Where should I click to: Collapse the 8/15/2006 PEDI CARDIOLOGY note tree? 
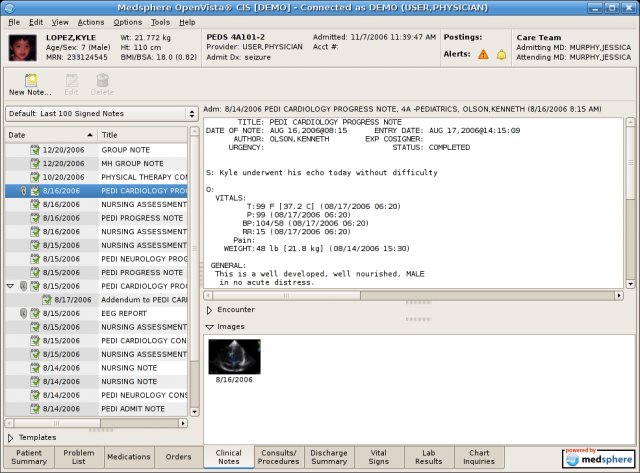[11, 286]
